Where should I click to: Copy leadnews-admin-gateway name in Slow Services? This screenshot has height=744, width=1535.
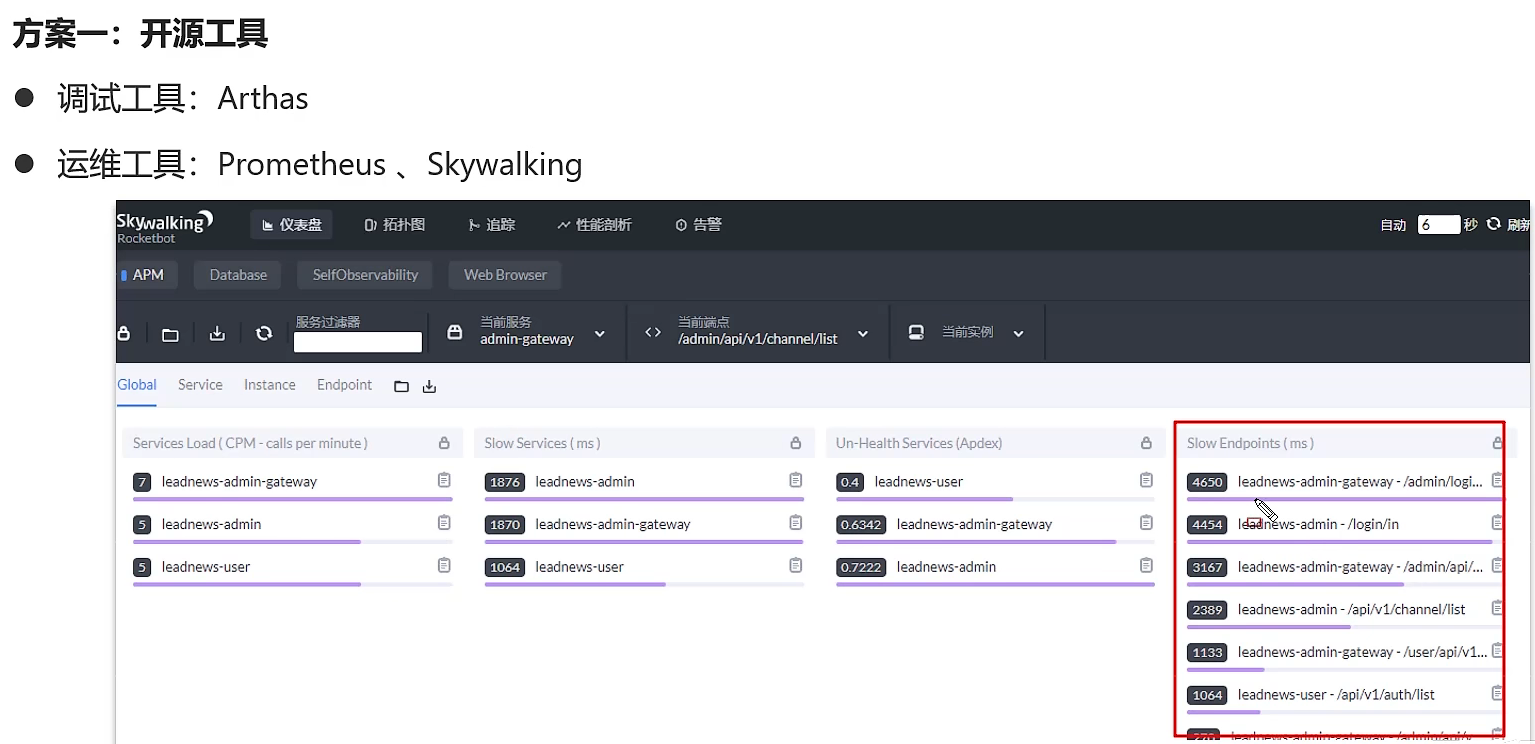coord(796,523)
